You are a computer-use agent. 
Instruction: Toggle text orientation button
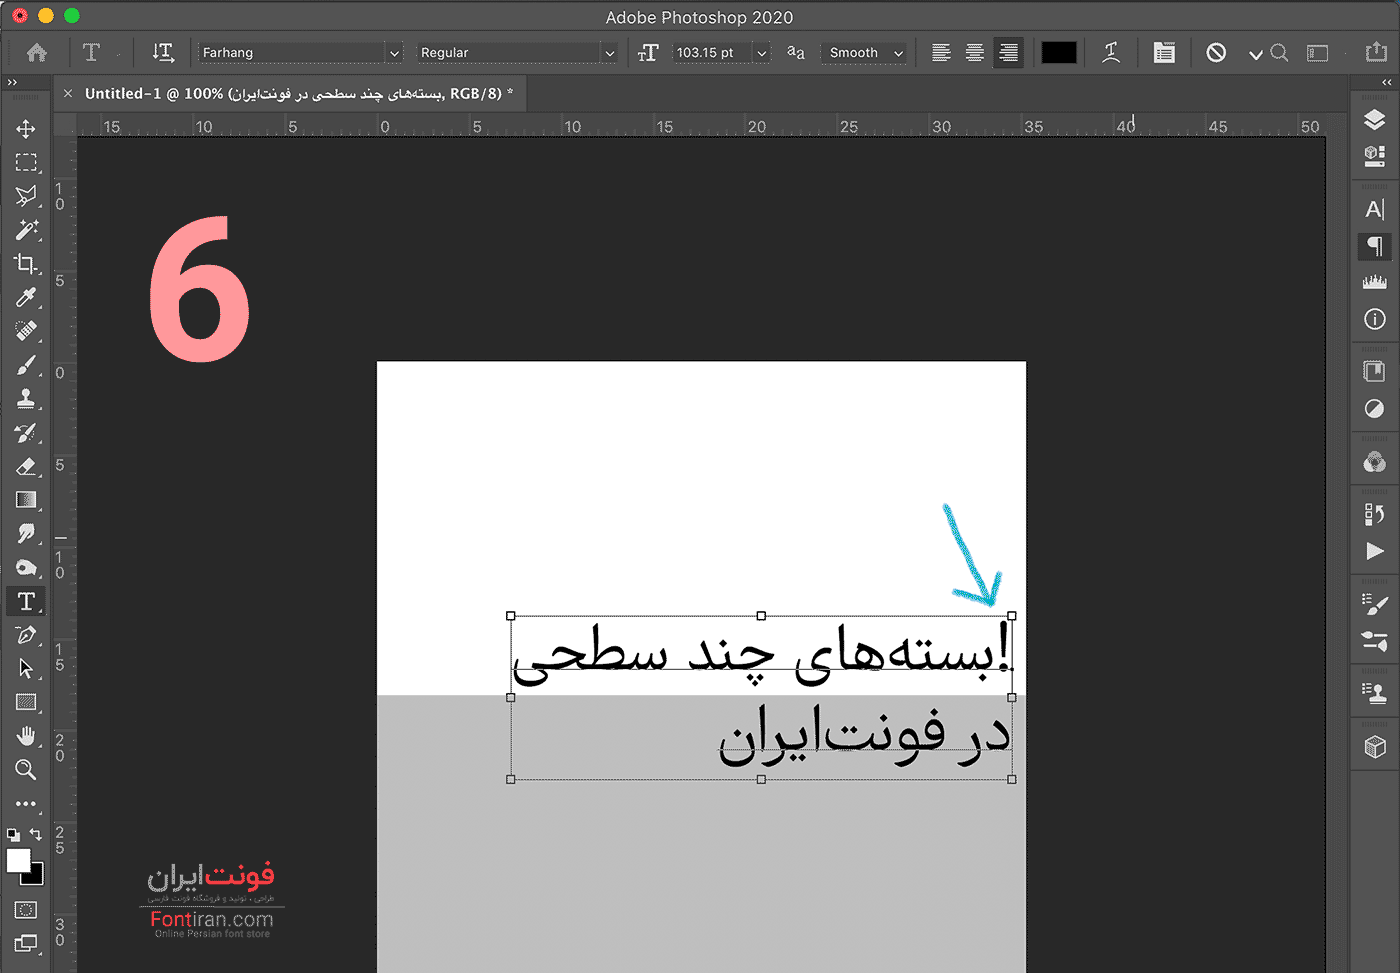(162, 53)
